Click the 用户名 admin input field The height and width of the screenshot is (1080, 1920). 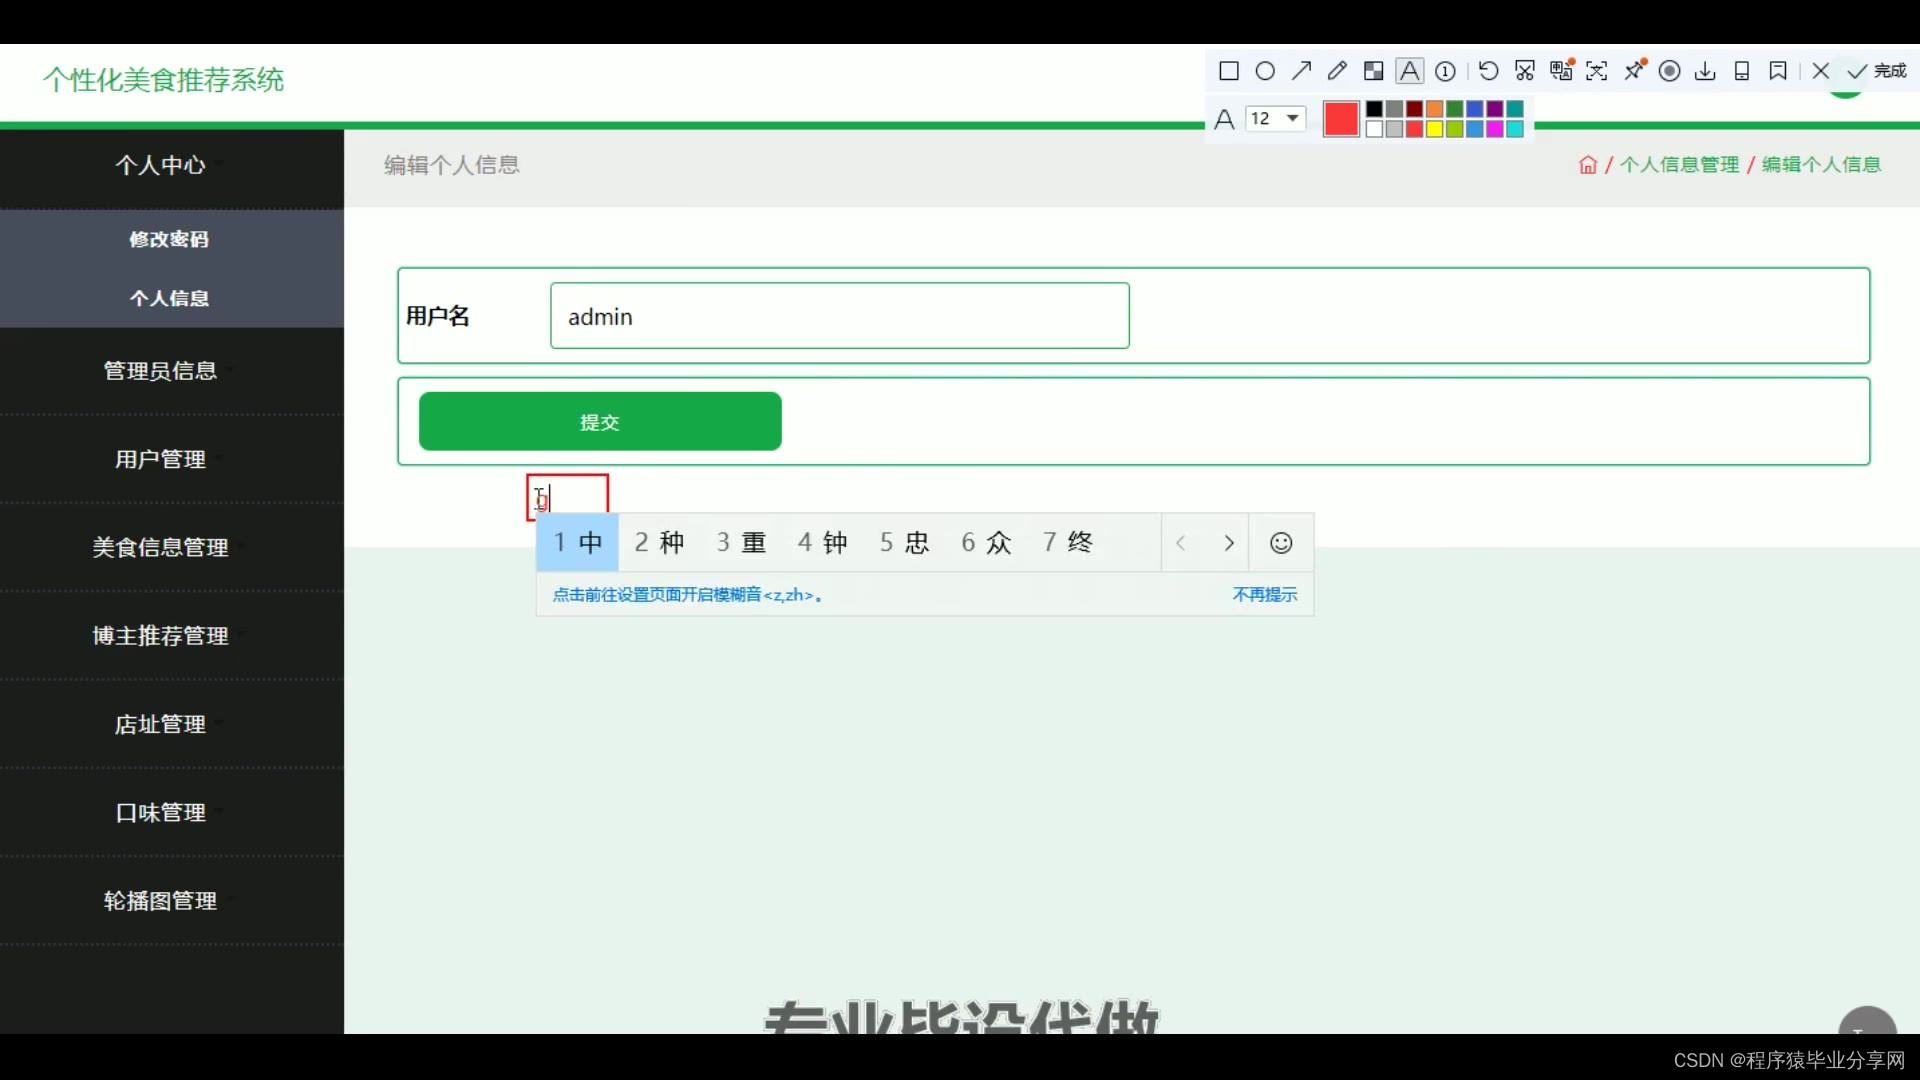pyautogui.click(x=839, y=316)
